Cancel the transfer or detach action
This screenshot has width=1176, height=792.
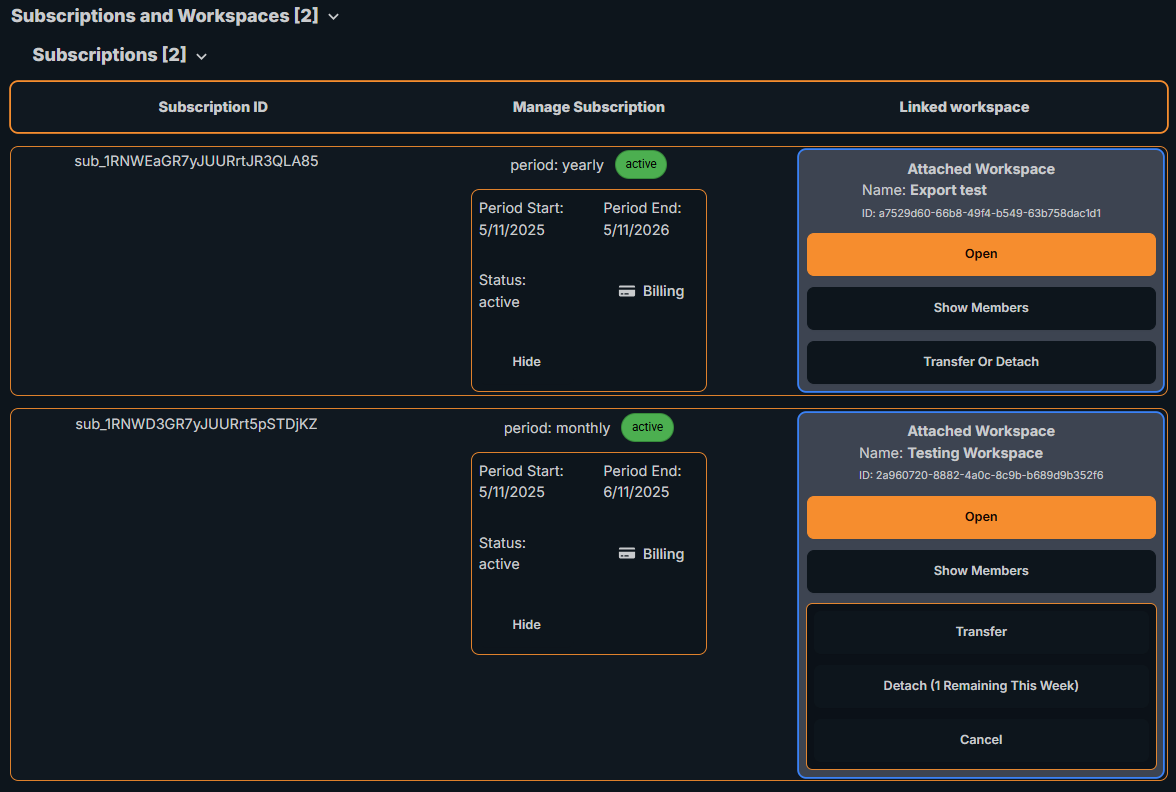(981, 739)
